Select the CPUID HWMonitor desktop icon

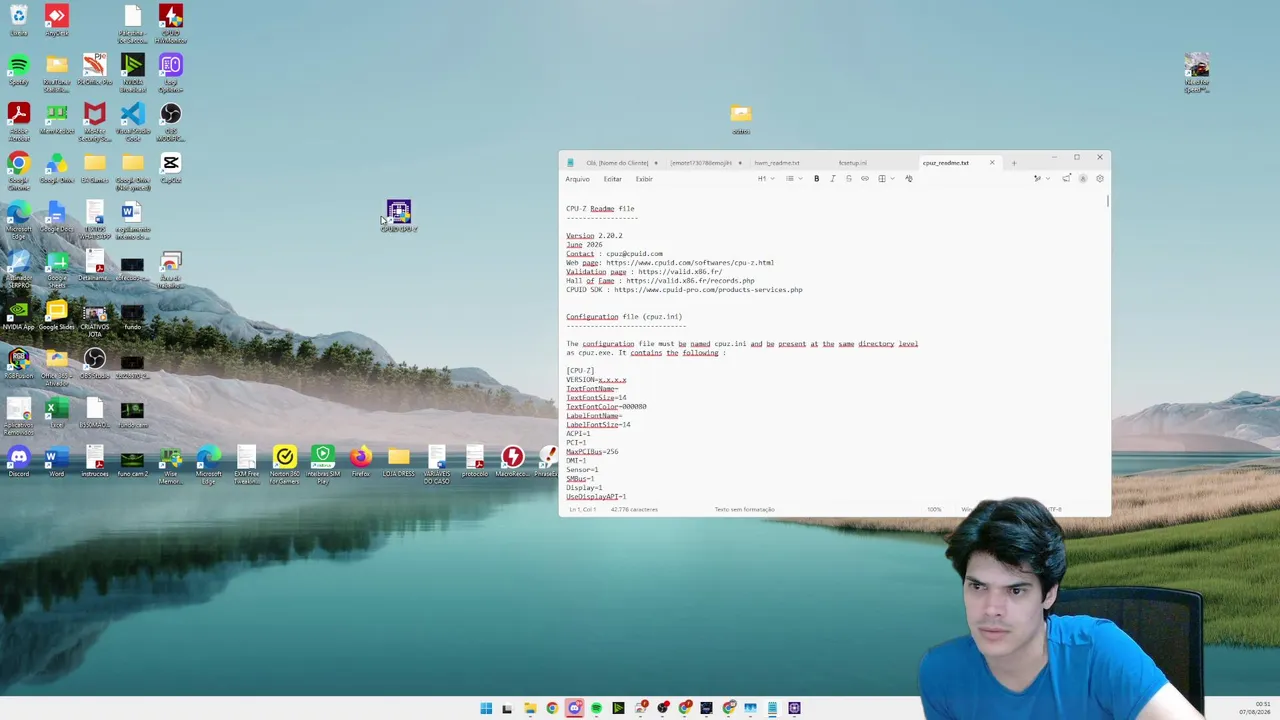[171, 24]
